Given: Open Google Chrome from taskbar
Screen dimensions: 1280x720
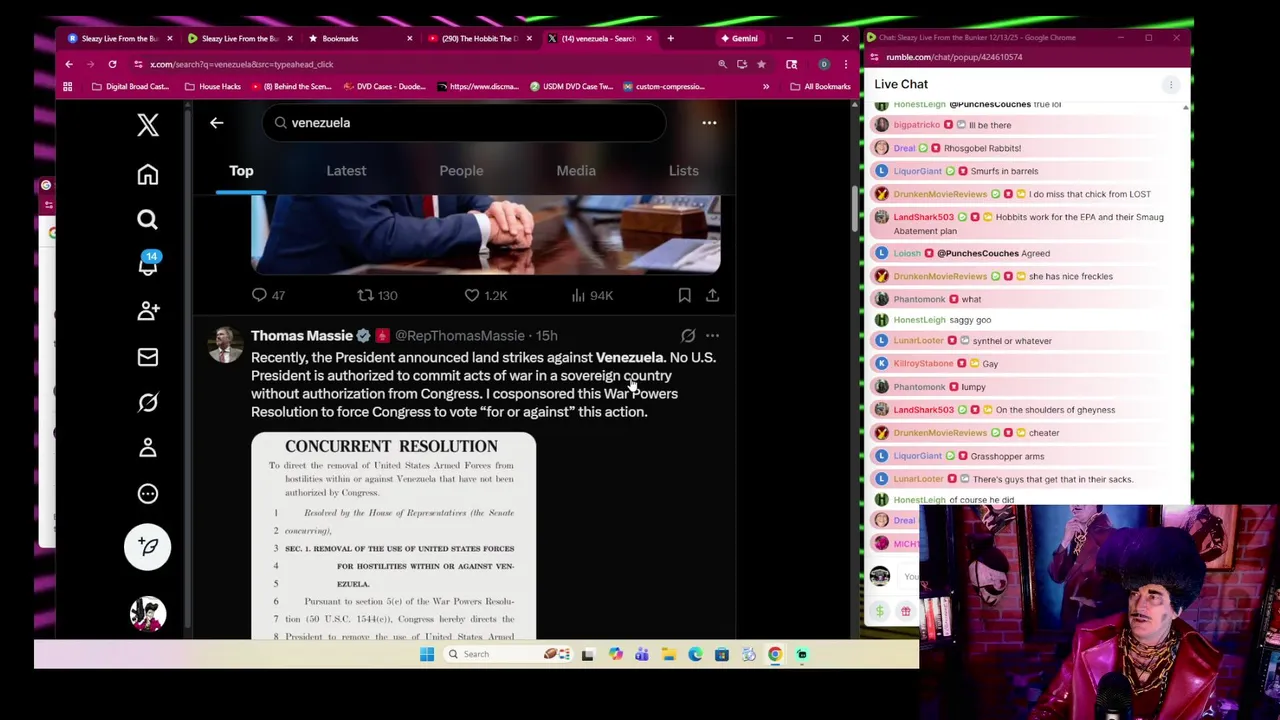Looking at the screenshot, I should pos(775,654).
